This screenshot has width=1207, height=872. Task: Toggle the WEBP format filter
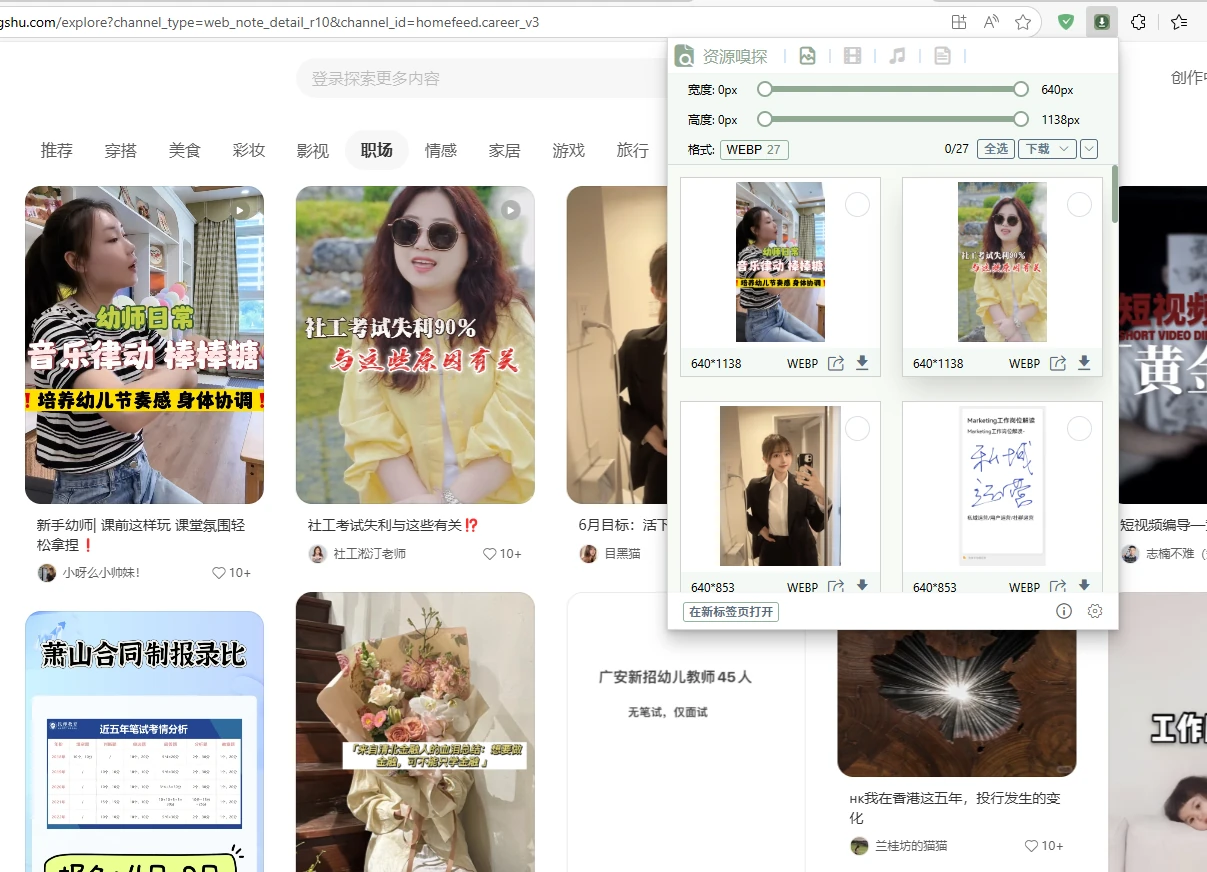tap(754, 150)
